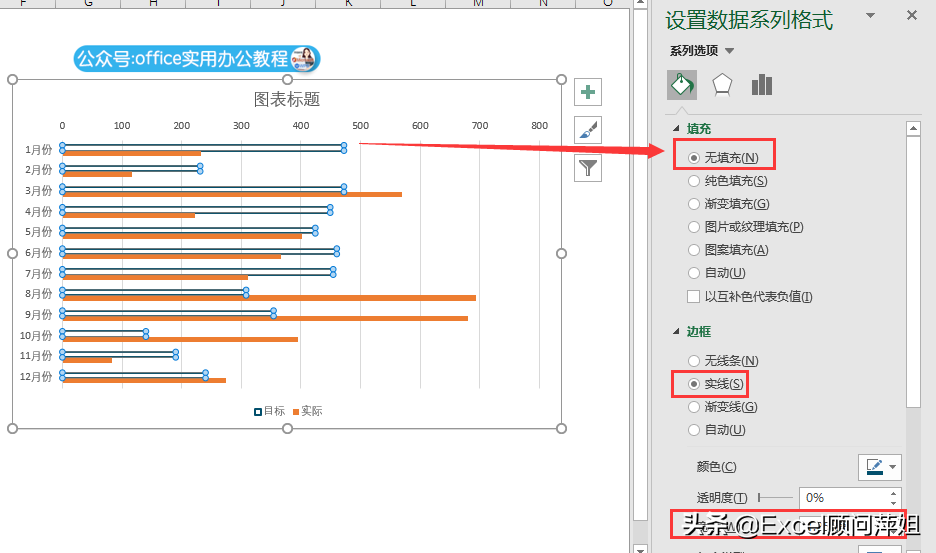
Task: Collapse the 边框 section
Action: (x=676, y=331)
